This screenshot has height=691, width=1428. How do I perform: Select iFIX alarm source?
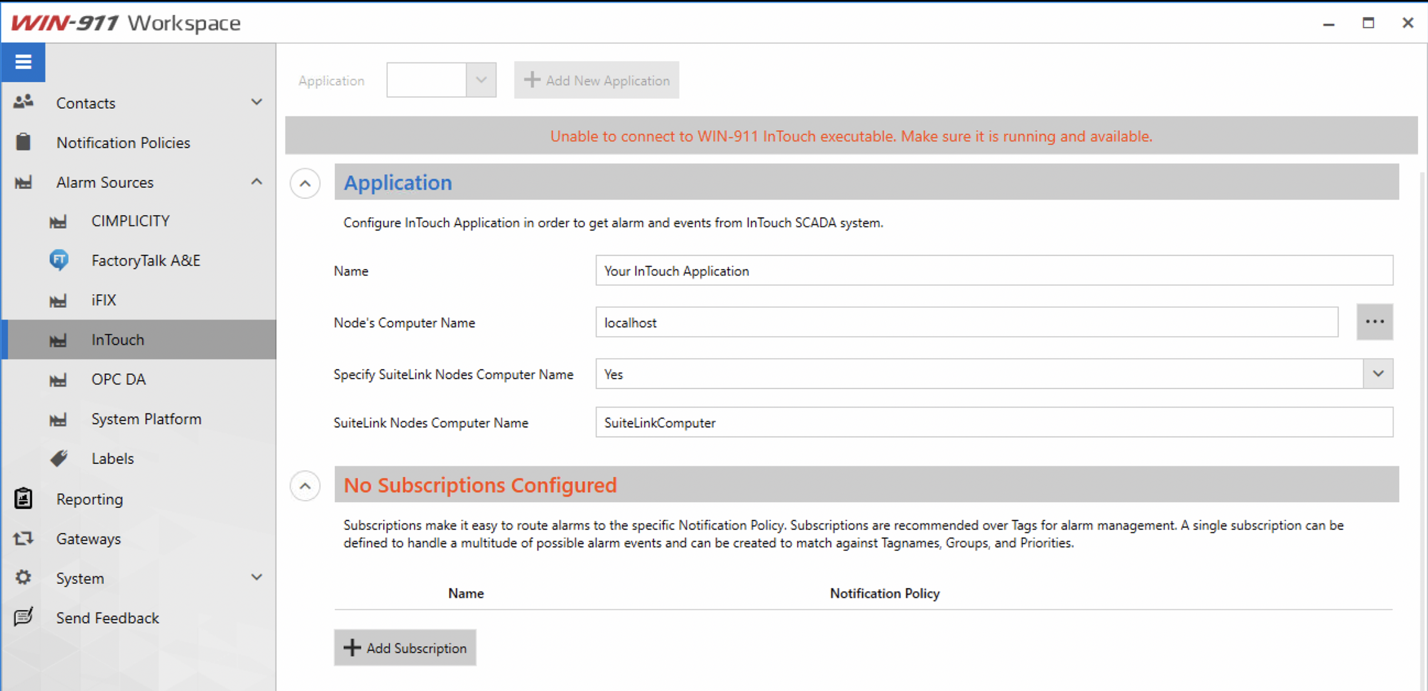pos(138,300)
